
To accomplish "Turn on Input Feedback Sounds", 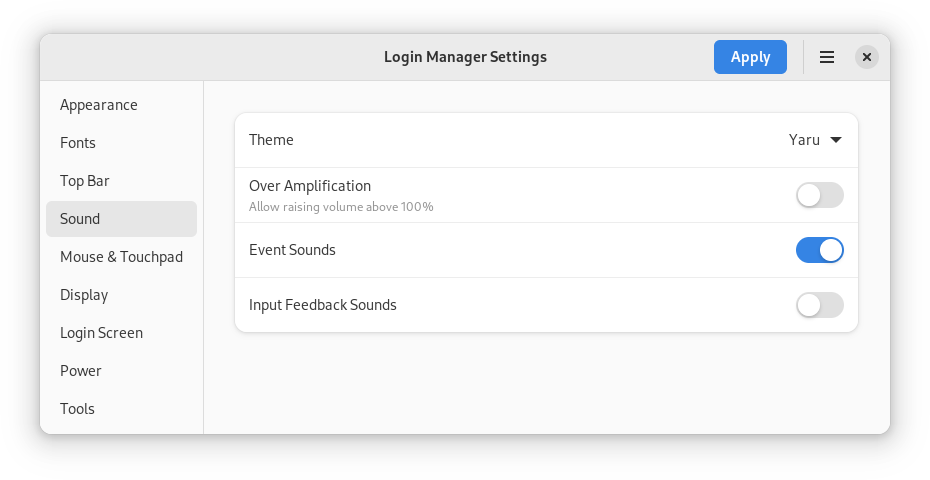I will click(x=819, y=305).
